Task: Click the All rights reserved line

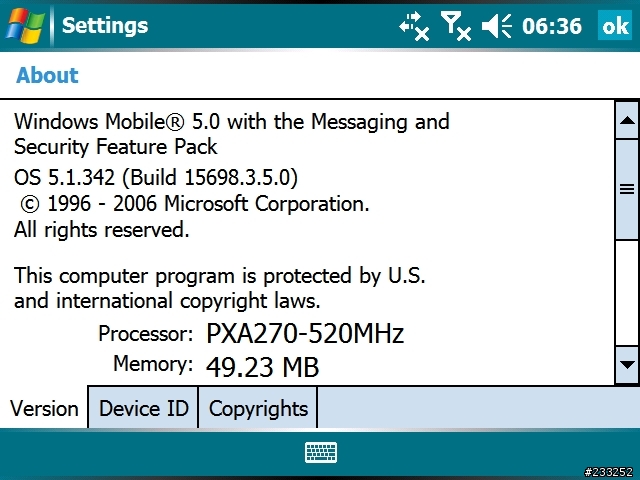Action: pyautogui.click(x=102, y=230)
